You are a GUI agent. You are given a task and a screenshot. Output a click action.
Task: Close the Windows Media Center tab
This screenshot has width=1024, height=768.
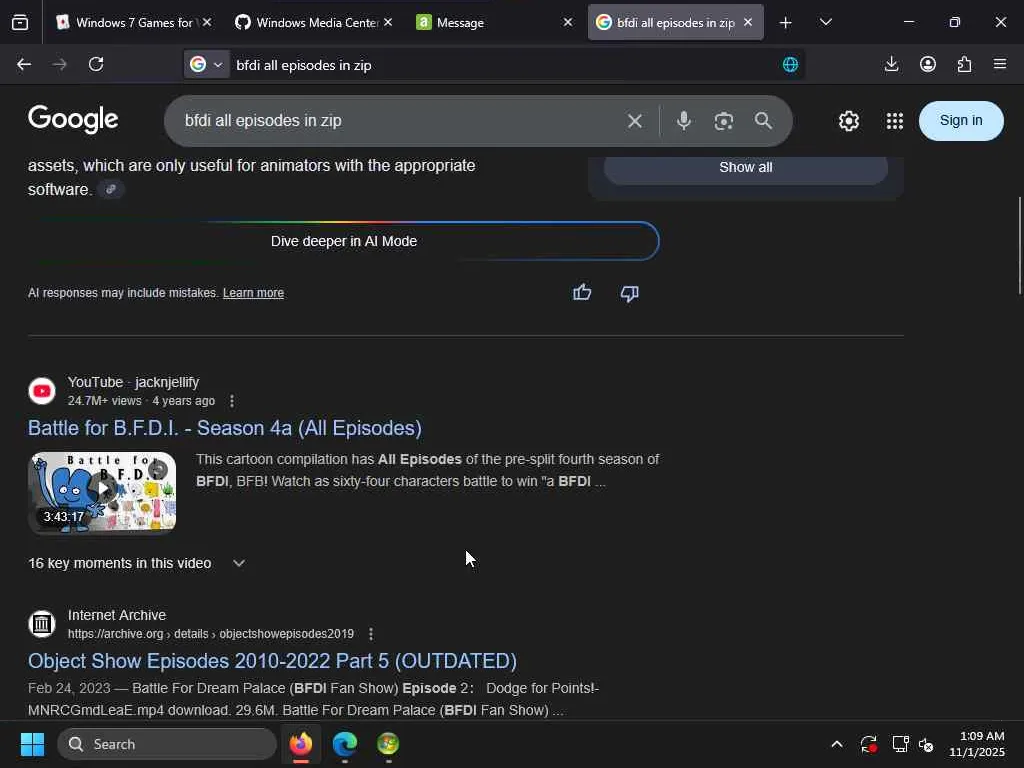tap(388, 22)
